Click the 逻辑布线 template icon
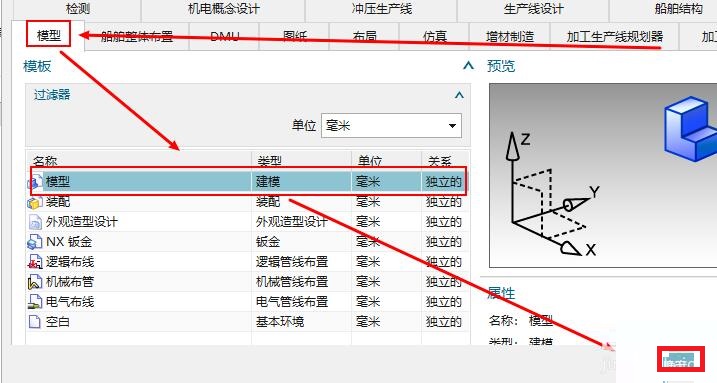This screenshot has width=717, height=383. click(35, 262)
